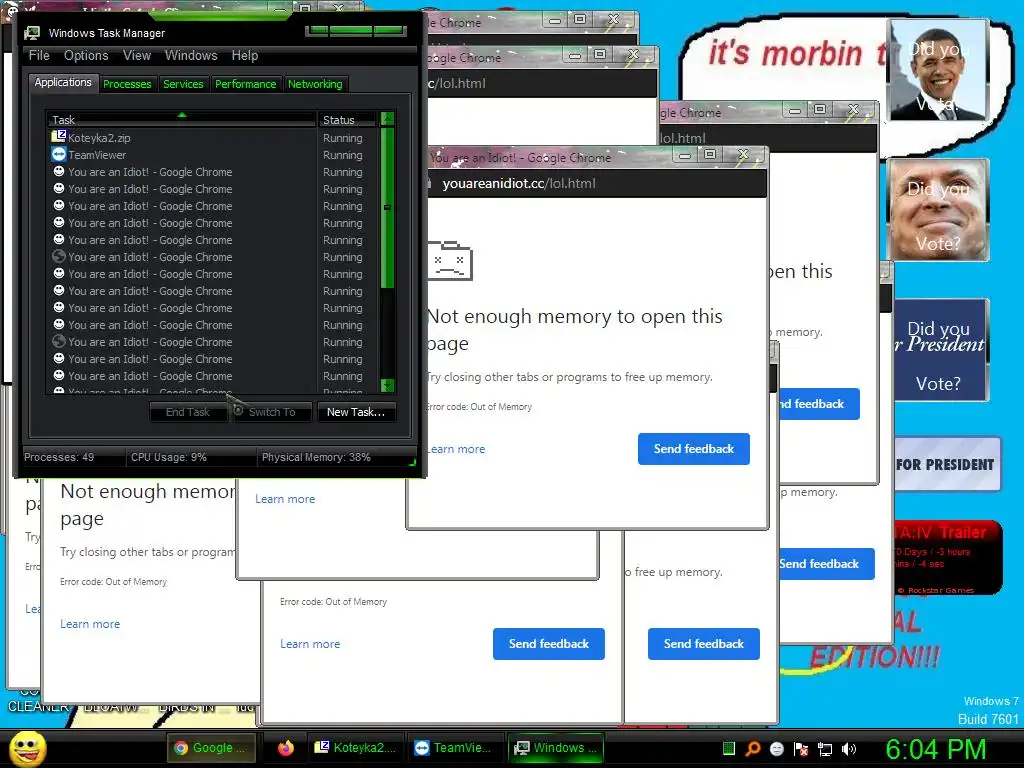1024x768 pixels.
Task: Click the 6:04 PM taskbar clock
Action: click(936, 749)
